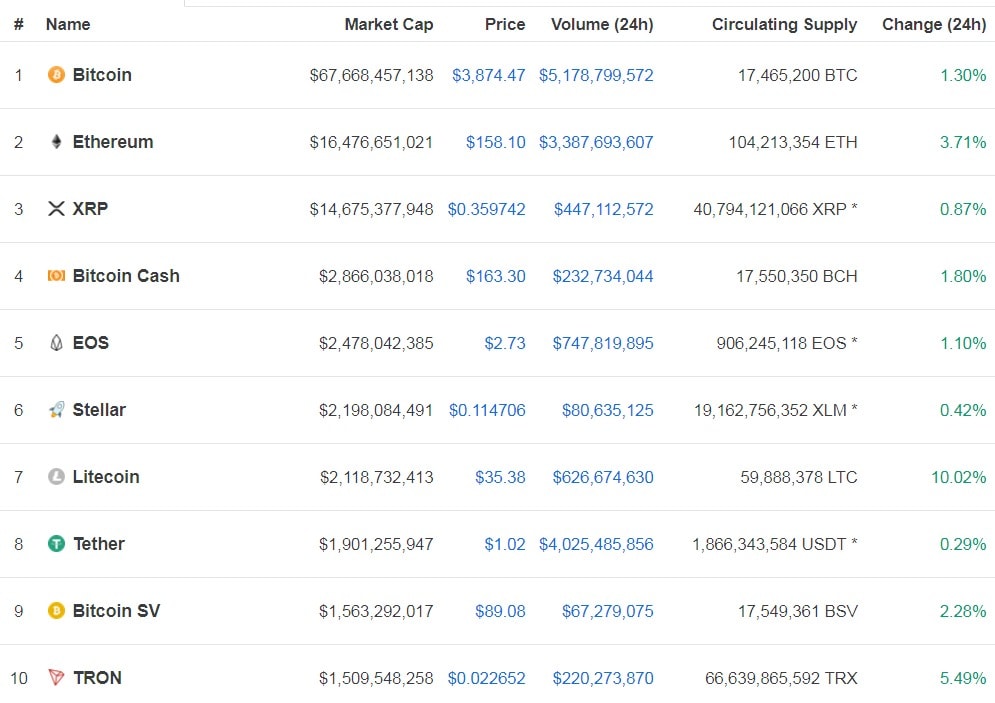Click the gray Litecoin logo icon
Image resolution: width=995 pixels, height=703 pixels.
click(56, 477)
